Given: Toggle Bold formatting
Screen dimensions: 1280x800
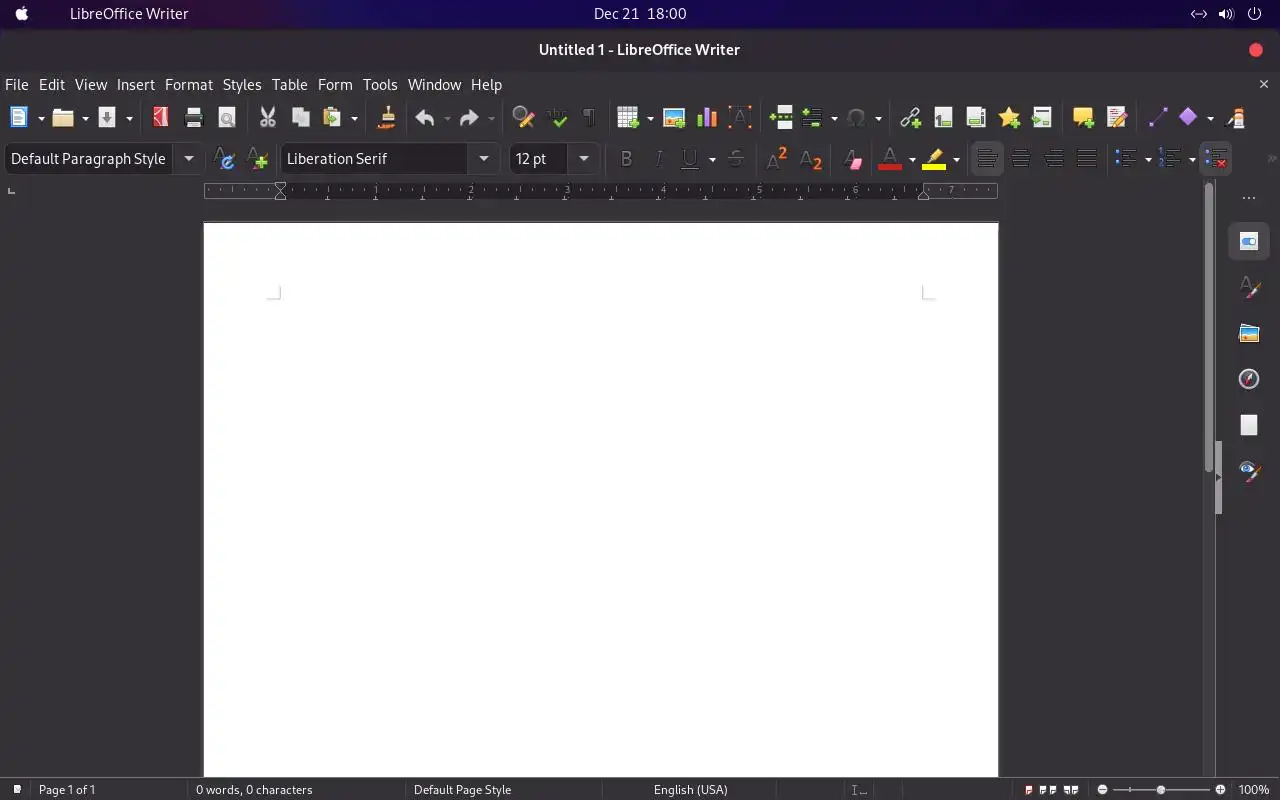Looking at the screenshot, I should click(x=626, y=159).
